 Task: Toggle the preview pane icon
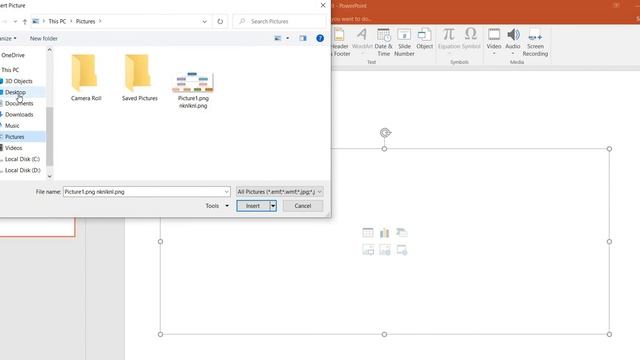(x=303, y=38)
